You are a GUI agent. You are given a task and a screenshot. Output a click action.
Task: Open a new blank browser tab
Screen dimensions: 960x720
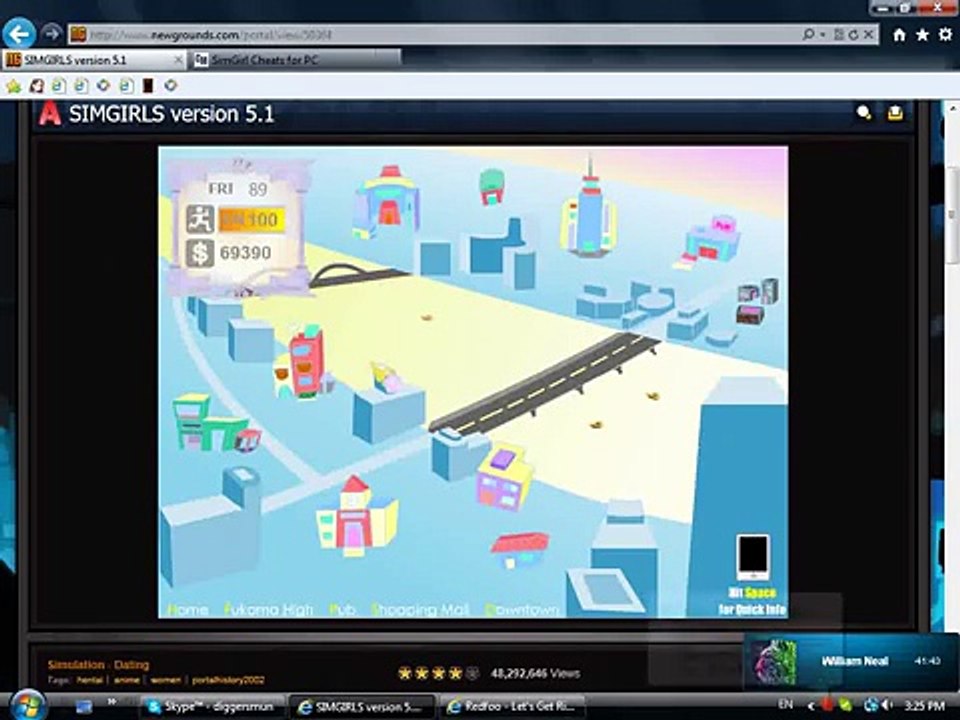[388, 59]
